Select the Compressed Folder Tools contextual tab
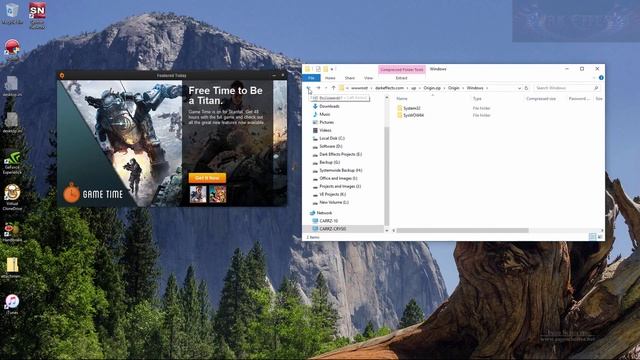The width and height of the screenshot is (640, 360). click(402, 70)
